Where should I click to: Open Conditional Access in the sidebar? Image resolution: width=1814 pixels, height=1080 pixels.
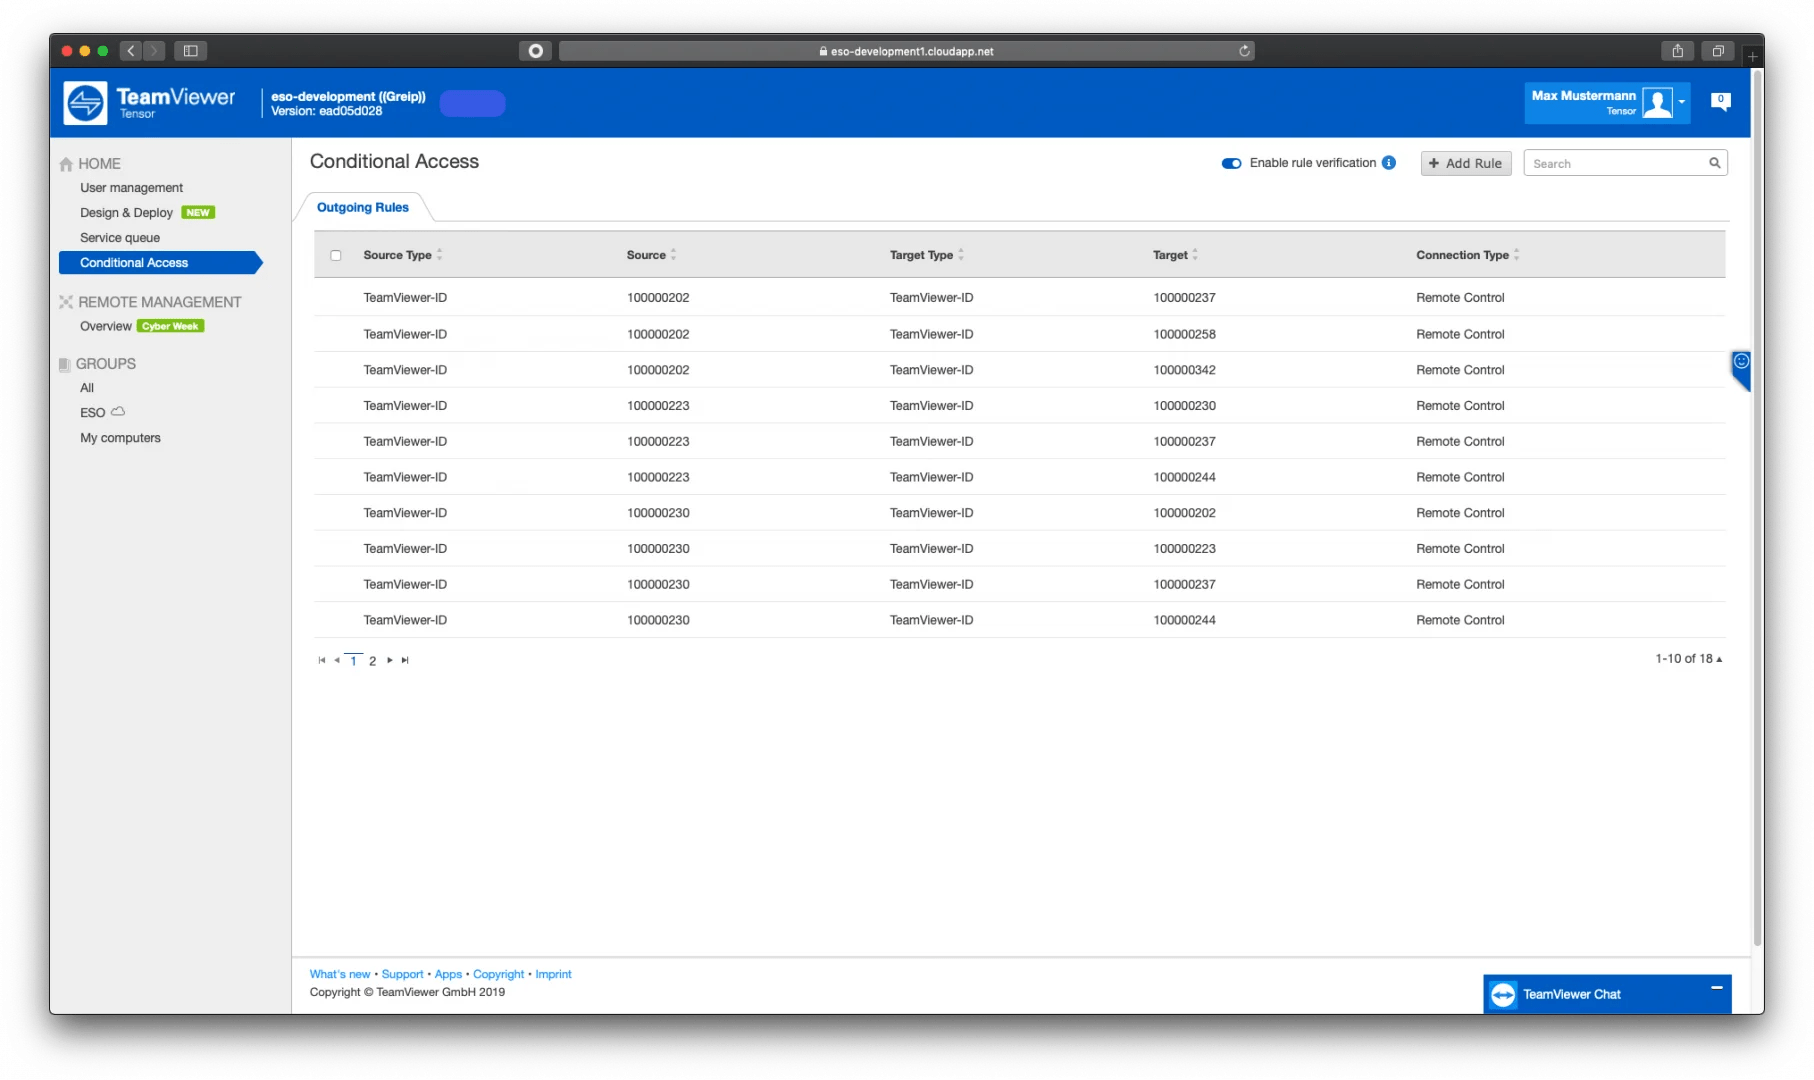pyautogui.click(x=131, y=263)
